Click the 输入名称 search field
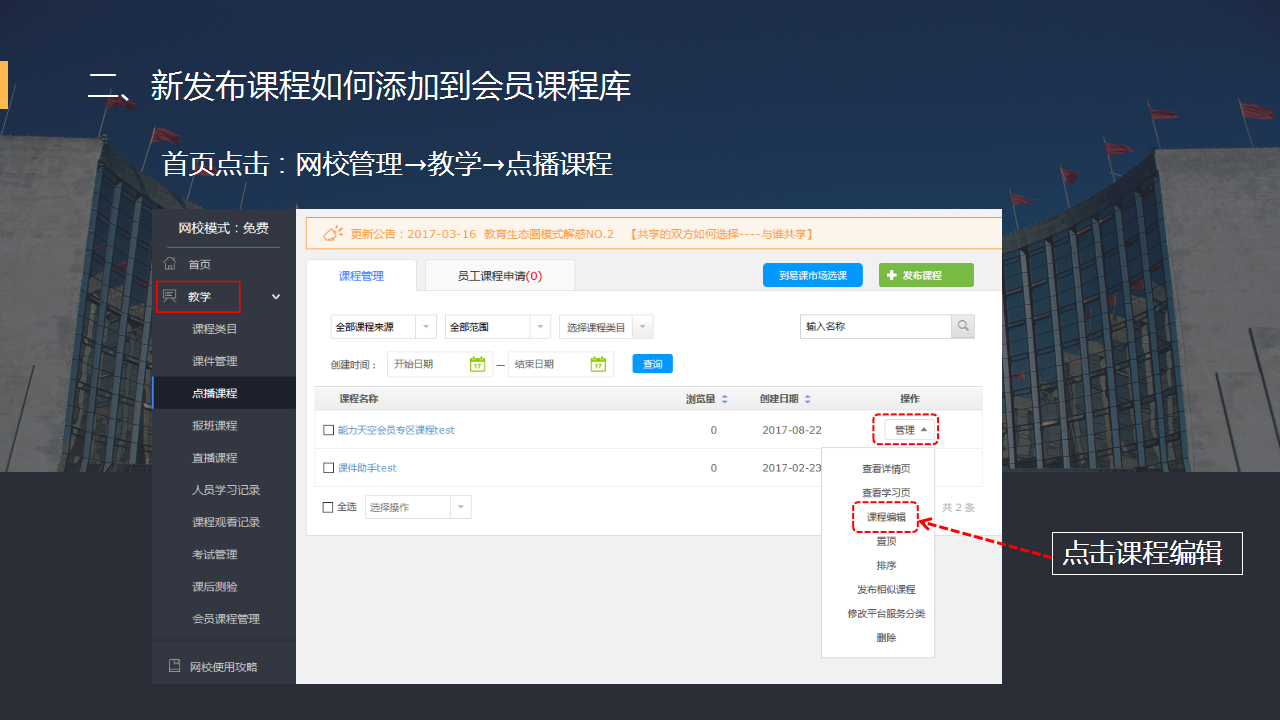 (x=875, y=326)
